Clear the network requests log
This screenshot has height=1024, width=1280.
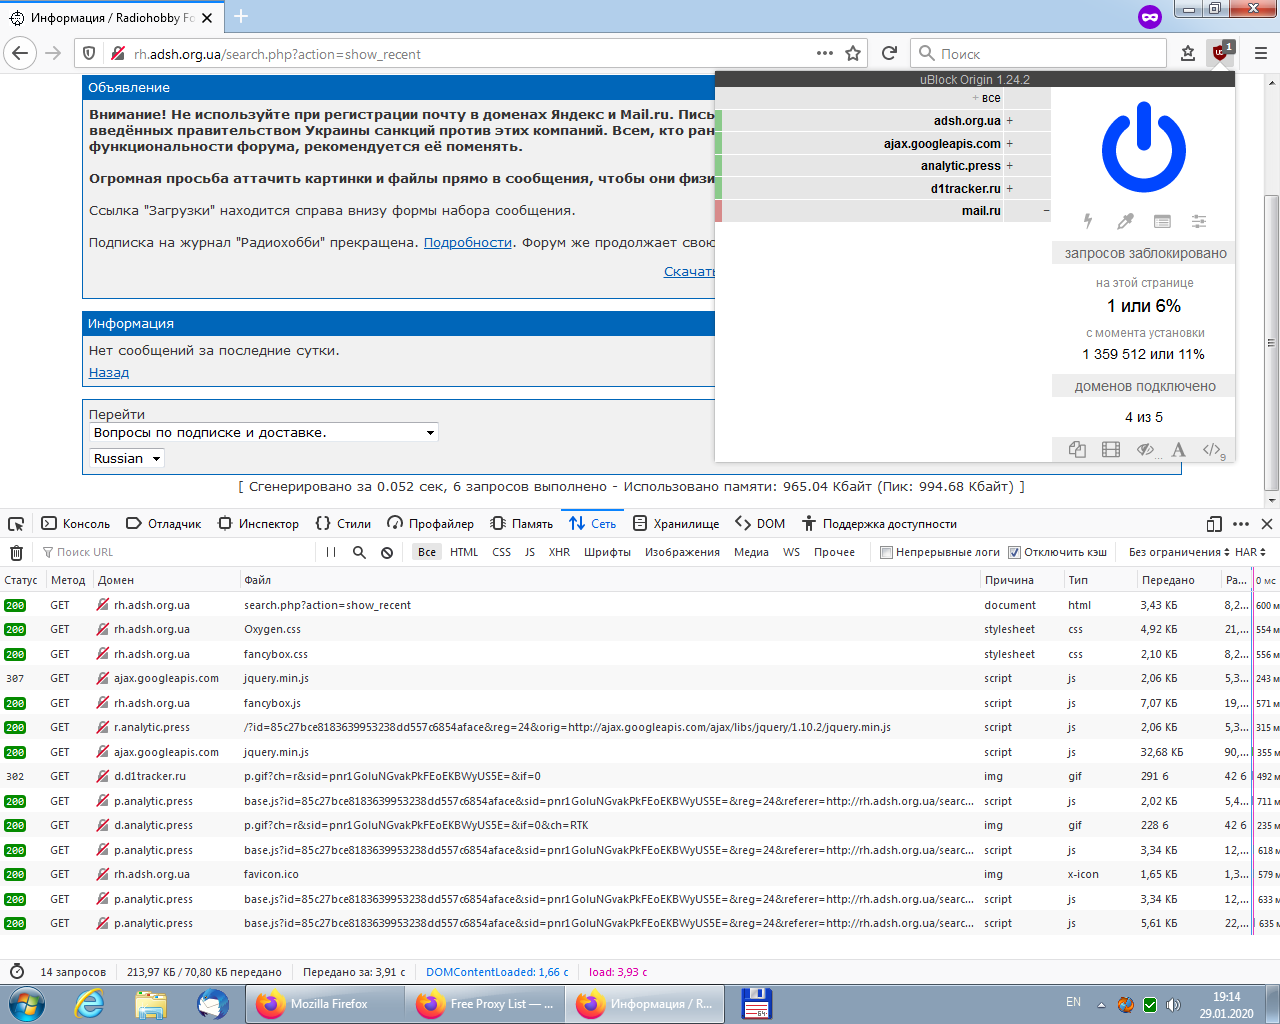click(x=16, y=551)
